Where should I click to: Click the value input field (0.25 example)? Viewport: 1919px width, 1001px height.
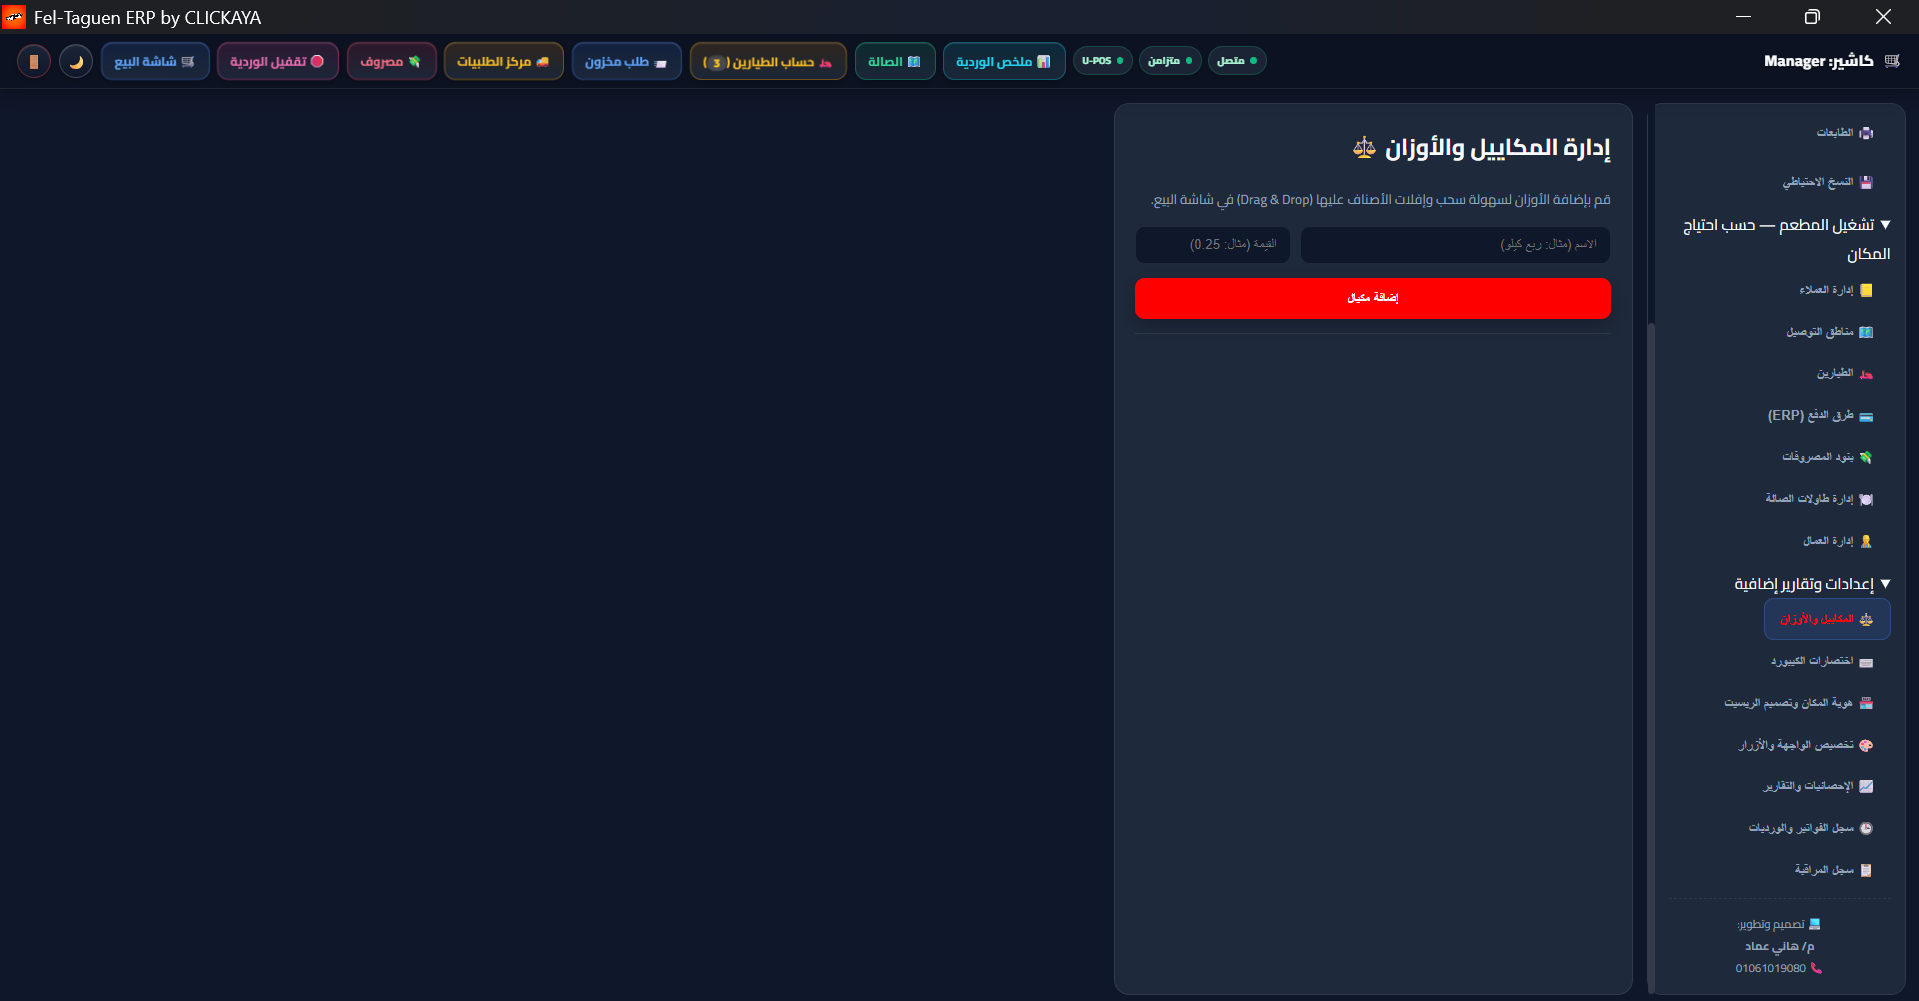tap(1212, 245)
